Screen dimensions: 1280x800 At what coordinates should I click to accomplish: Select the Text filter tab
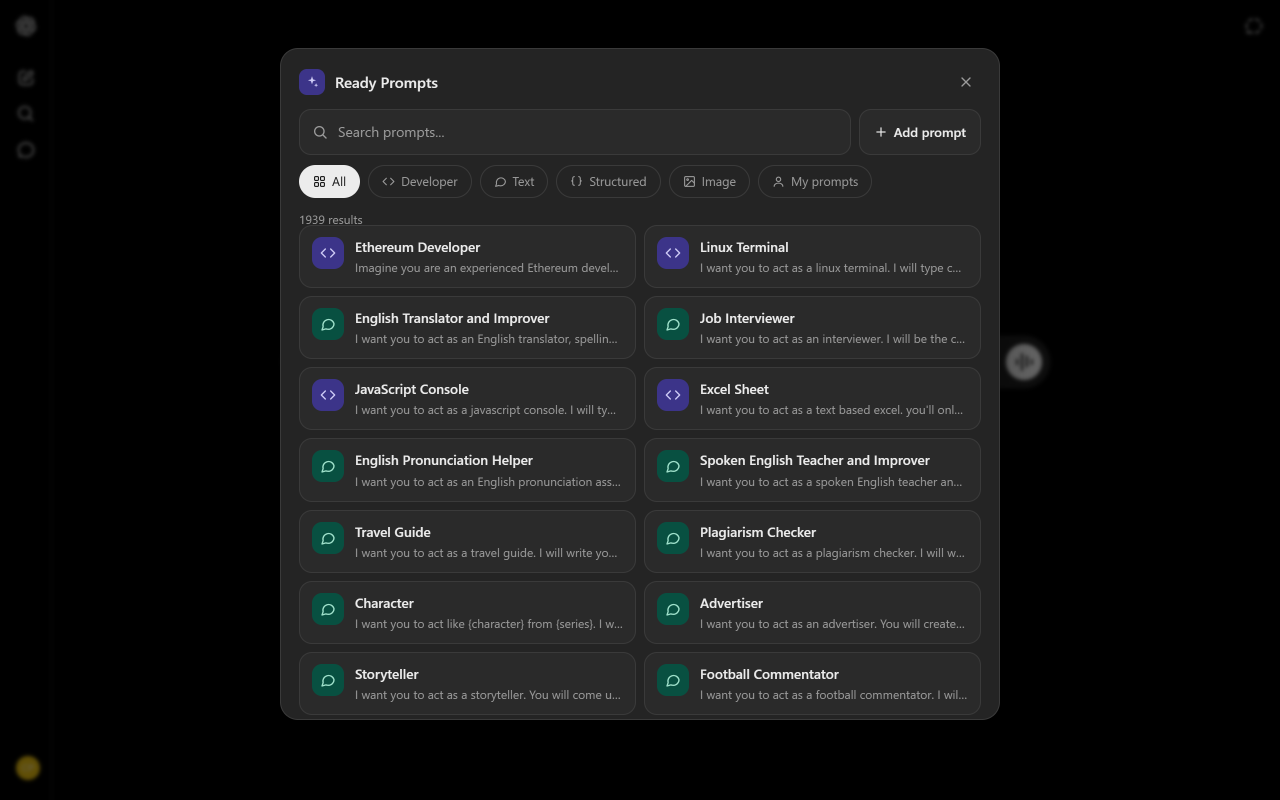coord(514,182)
